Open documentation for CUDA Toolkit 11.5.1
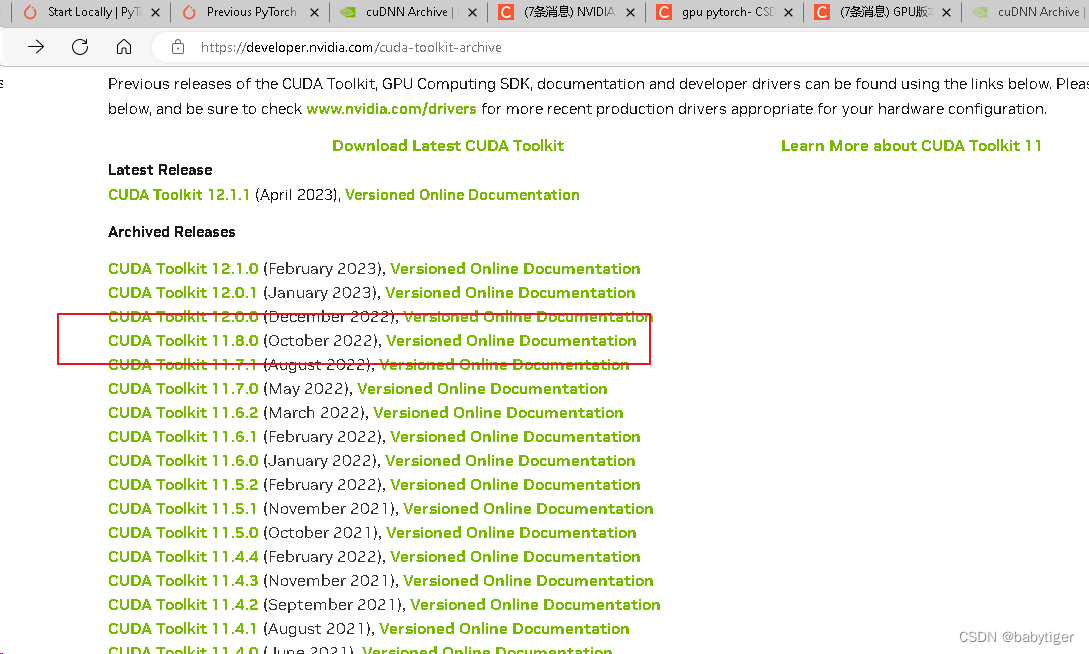The height and width of the screenshot is (654, 1089). pyautogui.click(x=528, y=509)
